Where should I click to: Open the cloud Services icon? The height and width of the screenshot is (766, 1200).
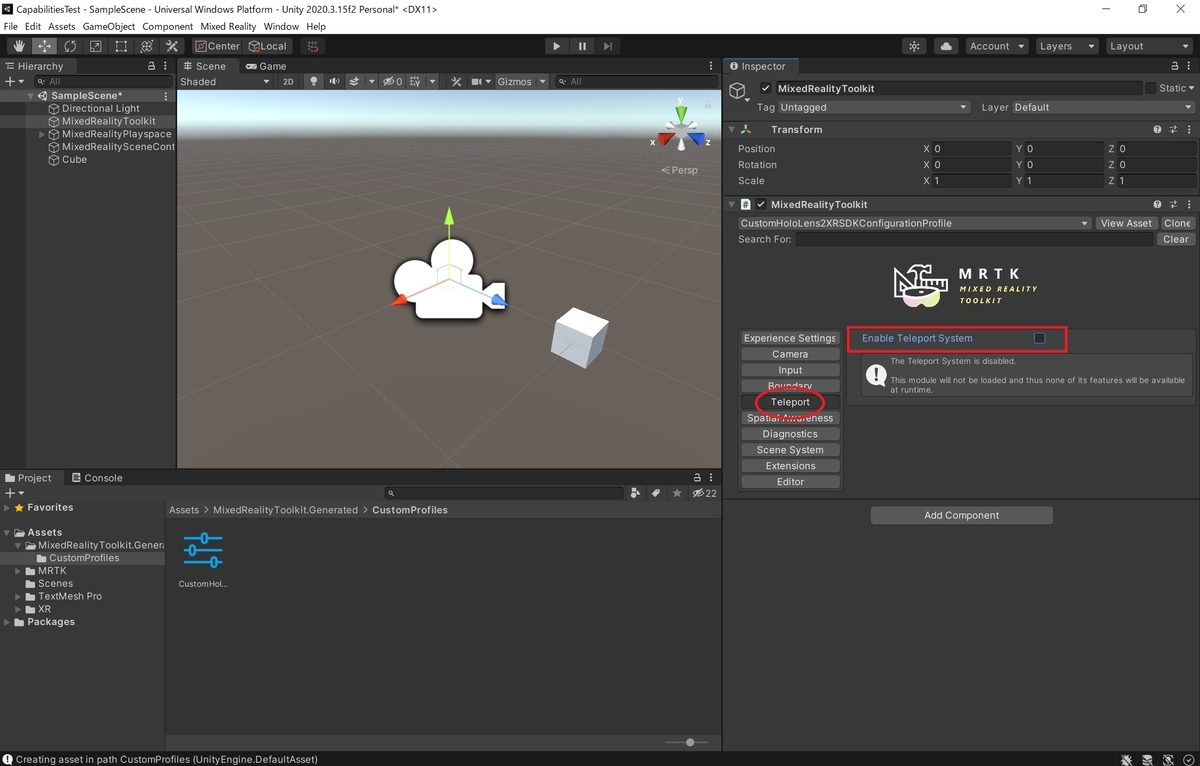(x=946, y=46)
